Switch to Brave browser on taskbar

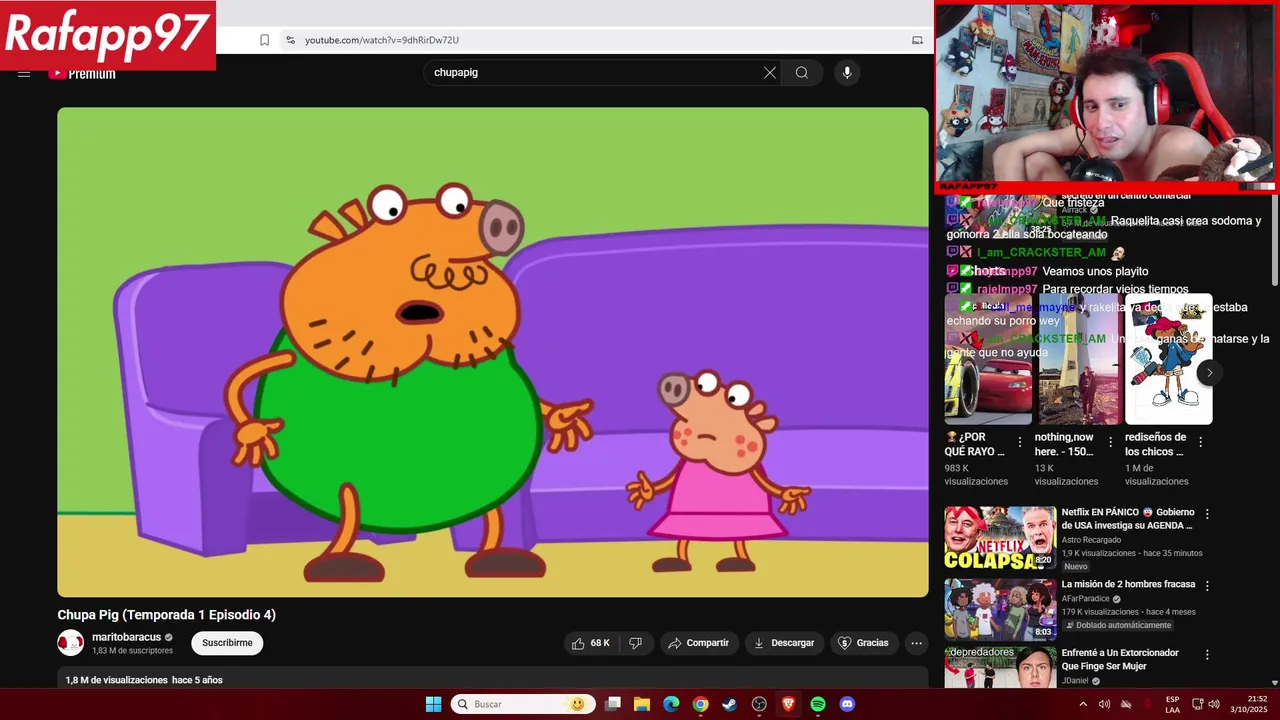tap(788, 704)
